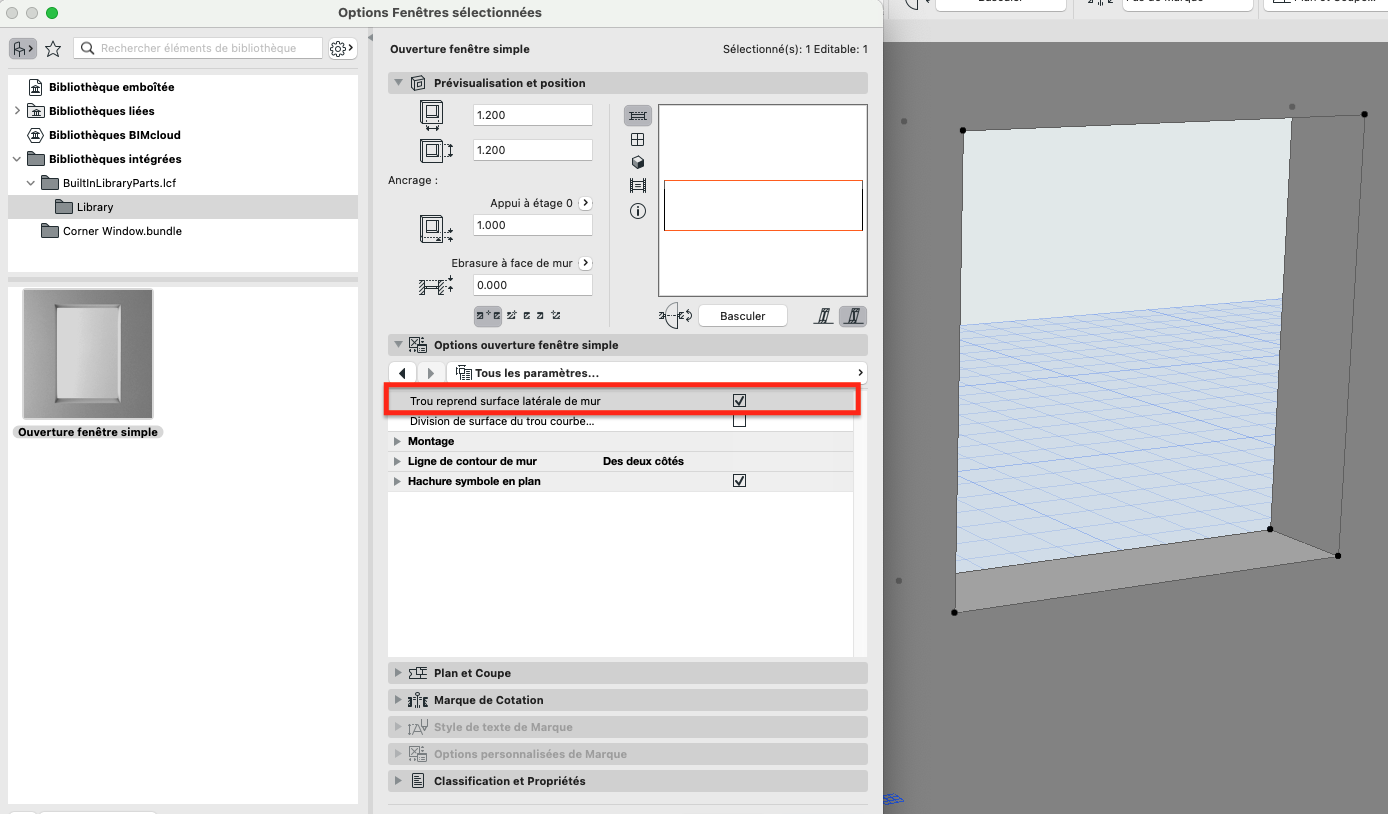Edit the height value field 1.200
Screen dimensions: 1388x814
coord(533,150)
